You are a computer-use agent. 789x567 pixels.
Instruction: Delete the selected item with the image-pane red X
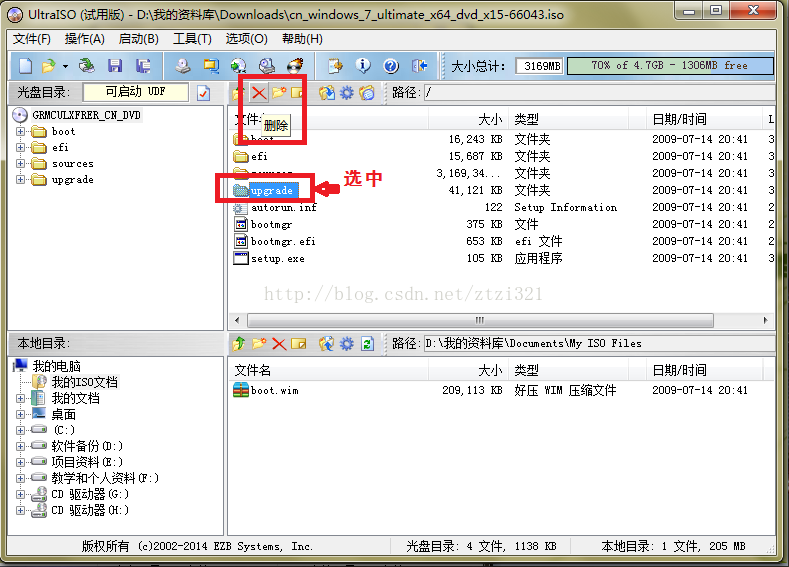259,93
